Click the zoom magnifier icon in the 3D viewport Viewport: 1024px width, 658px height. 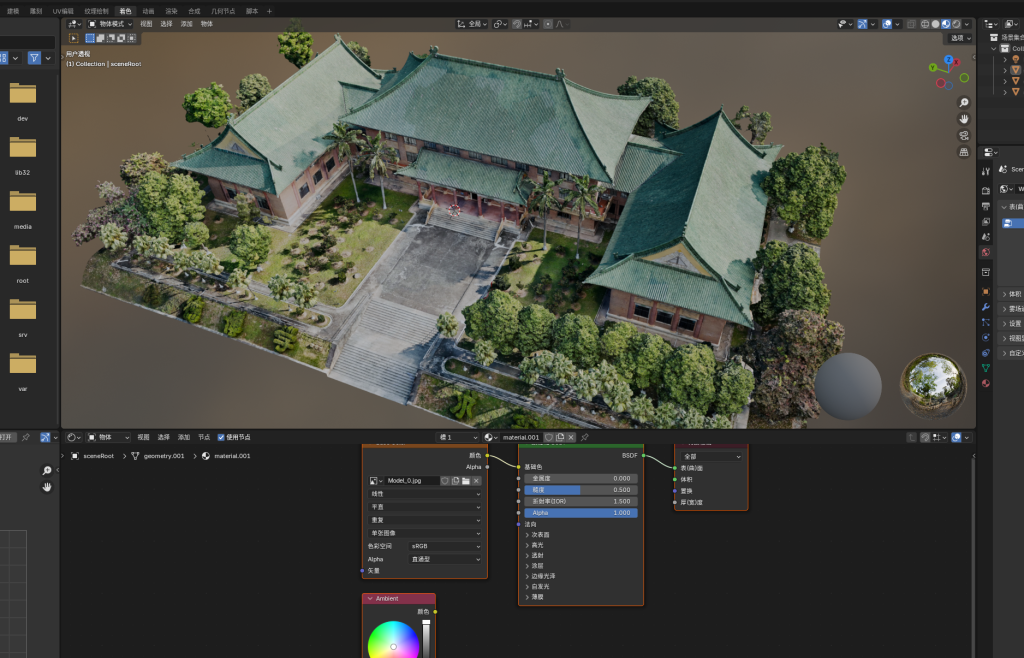tap(963, 103)
